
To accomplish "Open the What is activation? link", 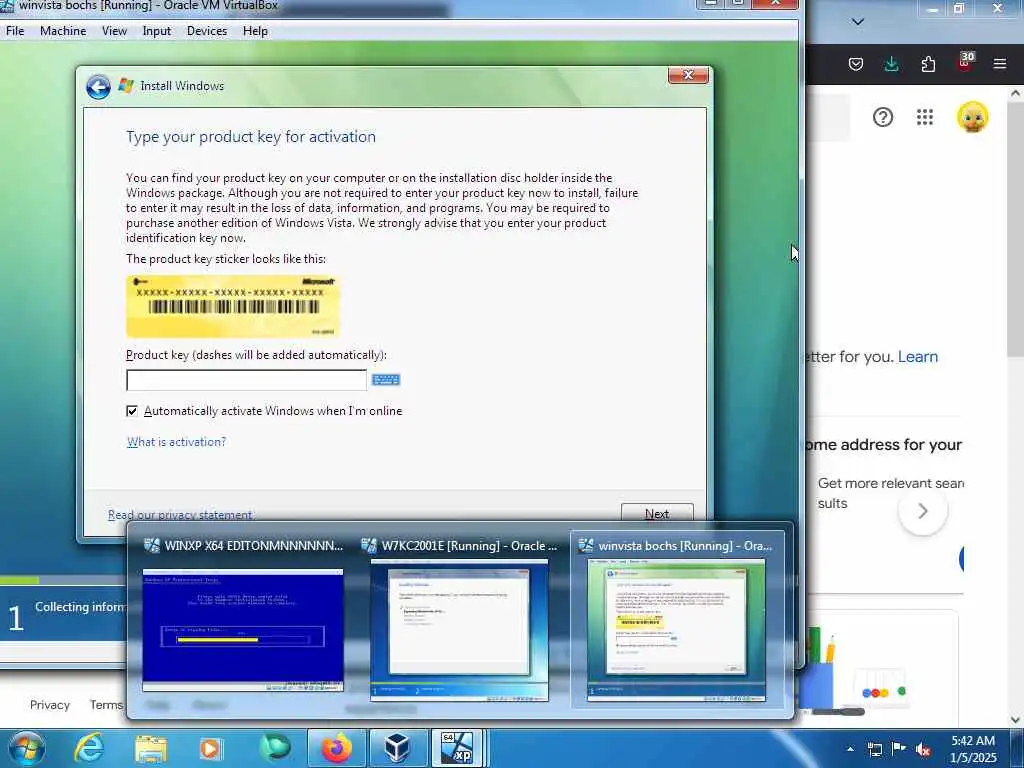I will (x=176, y=442).
